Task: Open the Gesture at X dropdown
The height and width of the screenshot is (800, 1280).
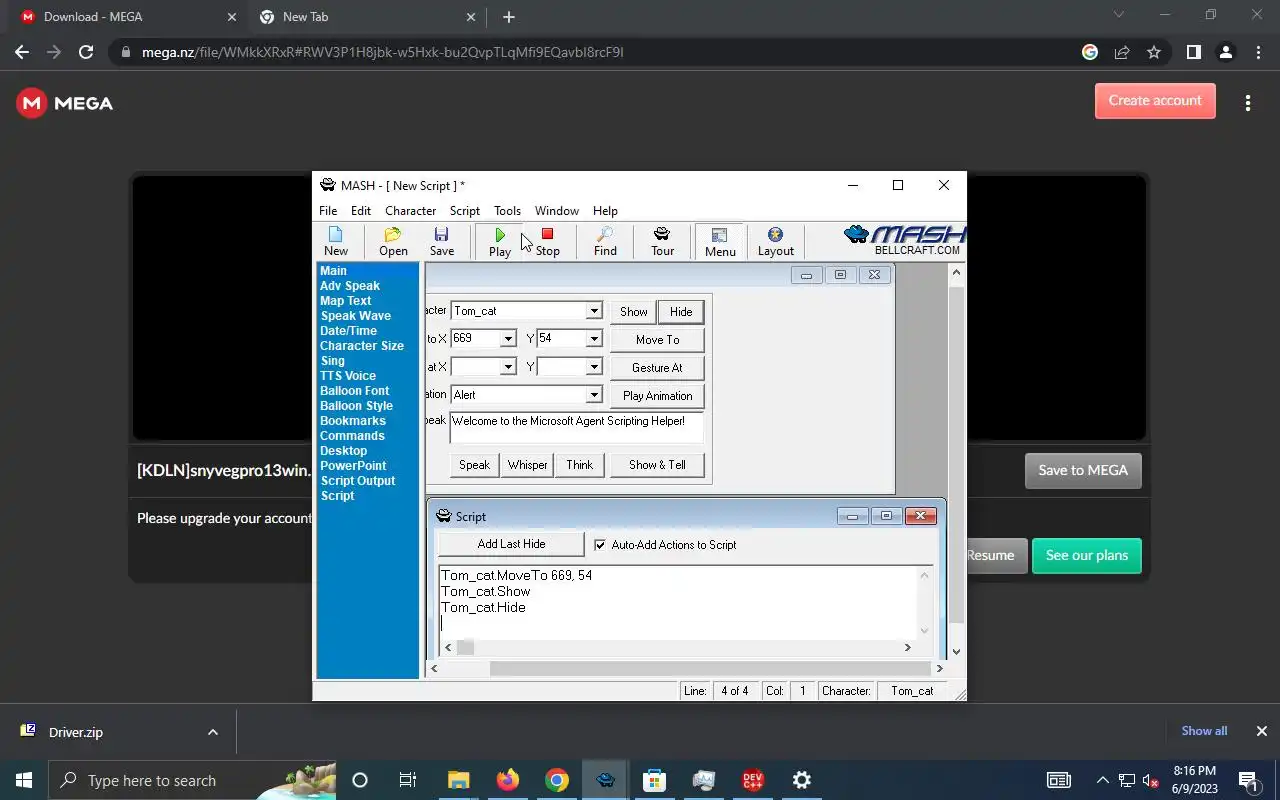Action: [x=508, y=367]
